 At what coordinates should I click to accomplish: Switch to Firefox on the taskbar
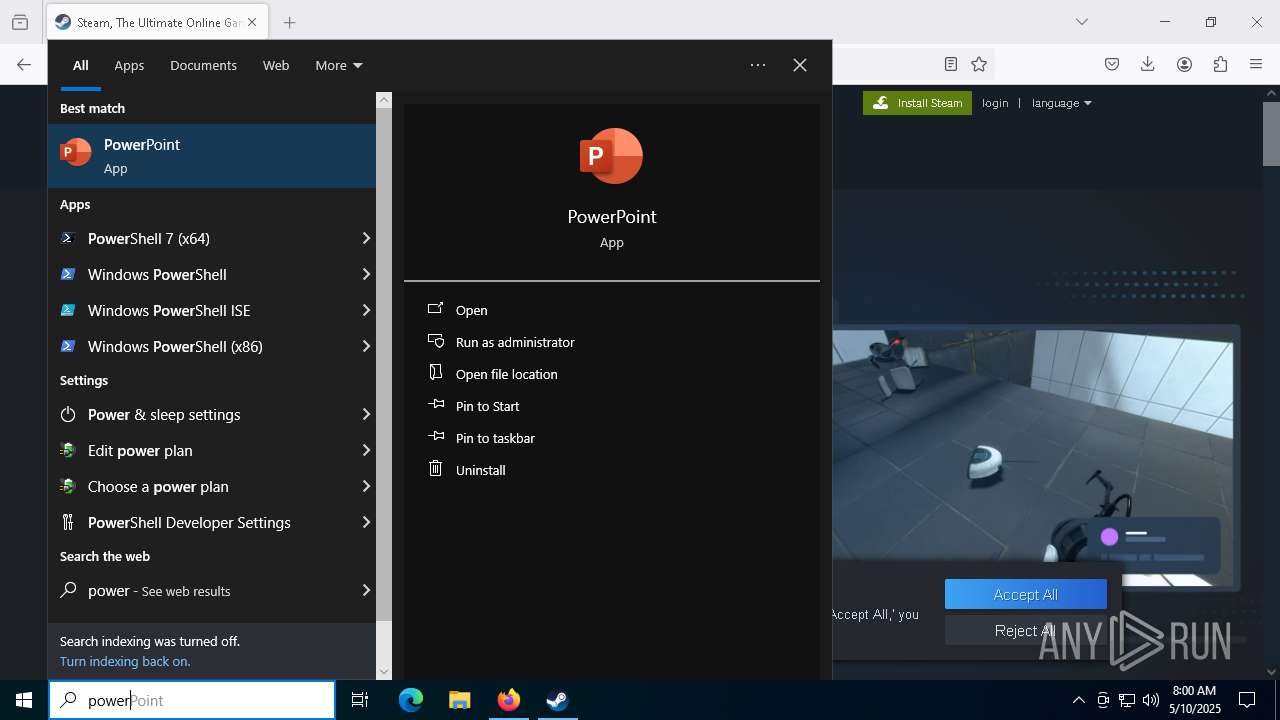coord(508,700)
